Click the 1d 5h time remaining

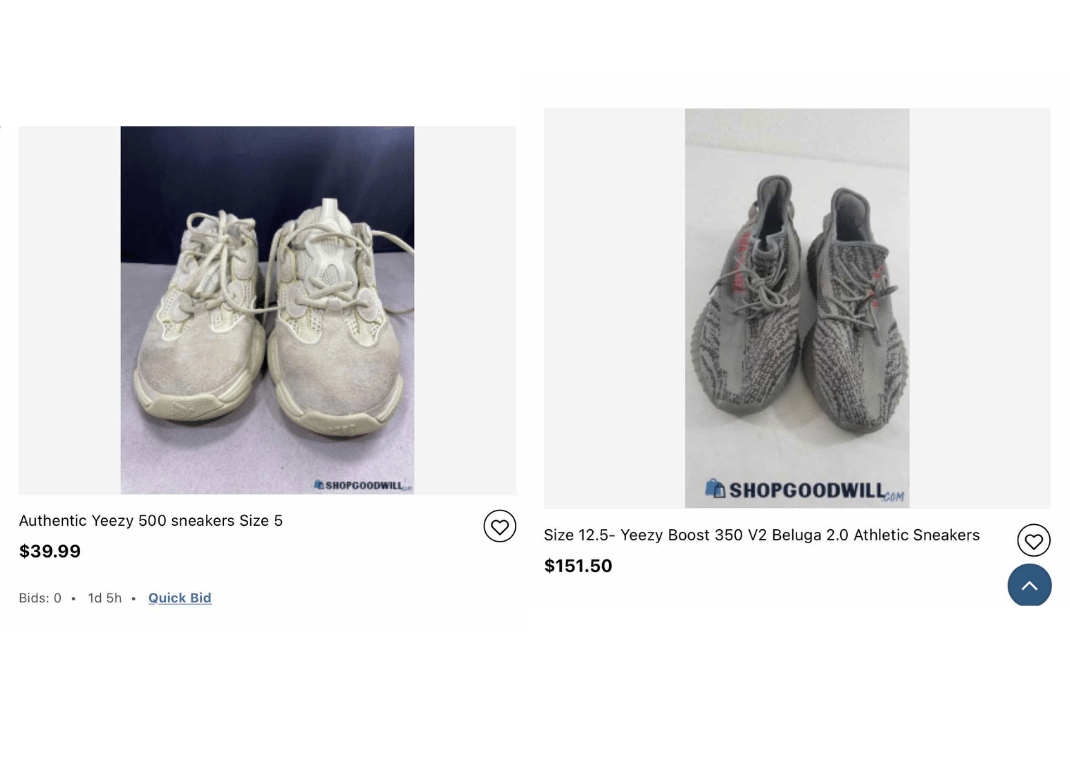pyautogui.click(x=104, y=598)
